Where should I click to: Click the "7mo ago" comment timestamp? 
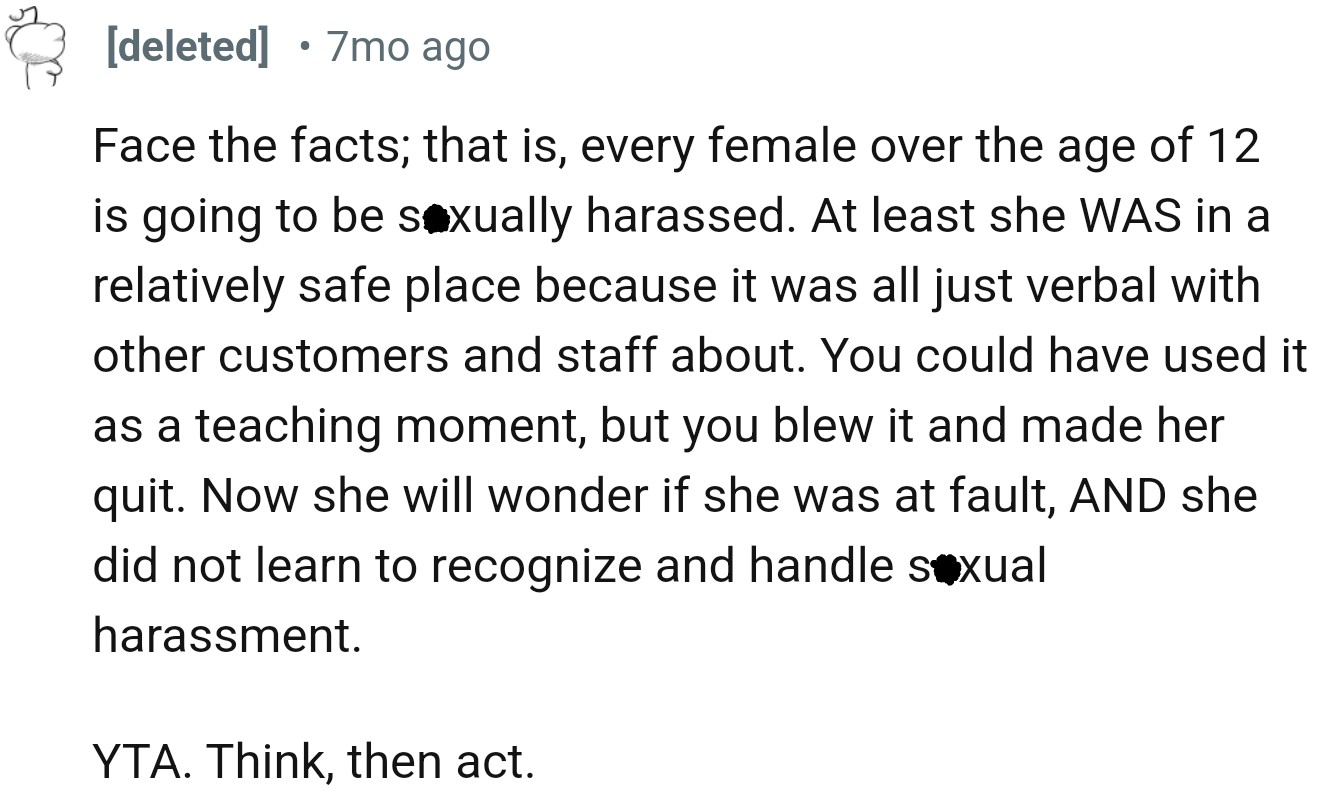pos(408,47)
